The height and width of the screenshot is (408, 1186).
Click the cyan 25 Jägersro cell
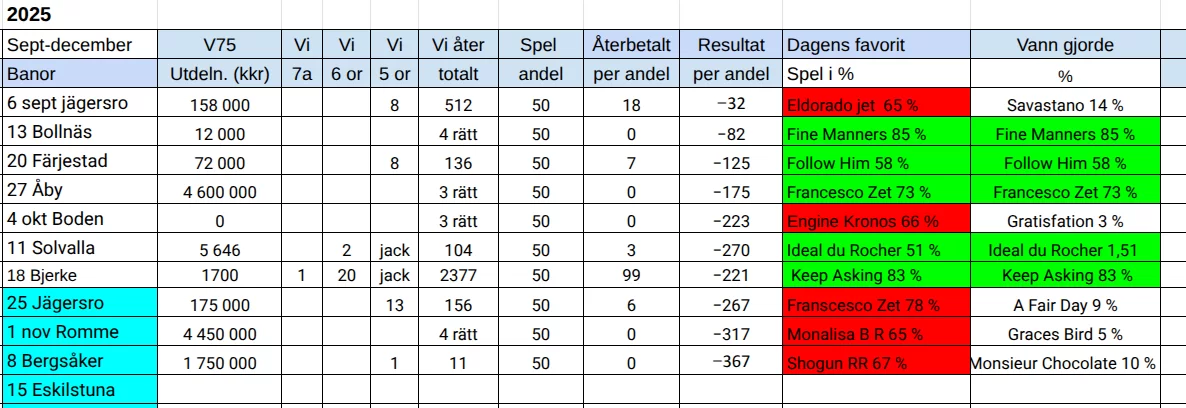[80, 304]
